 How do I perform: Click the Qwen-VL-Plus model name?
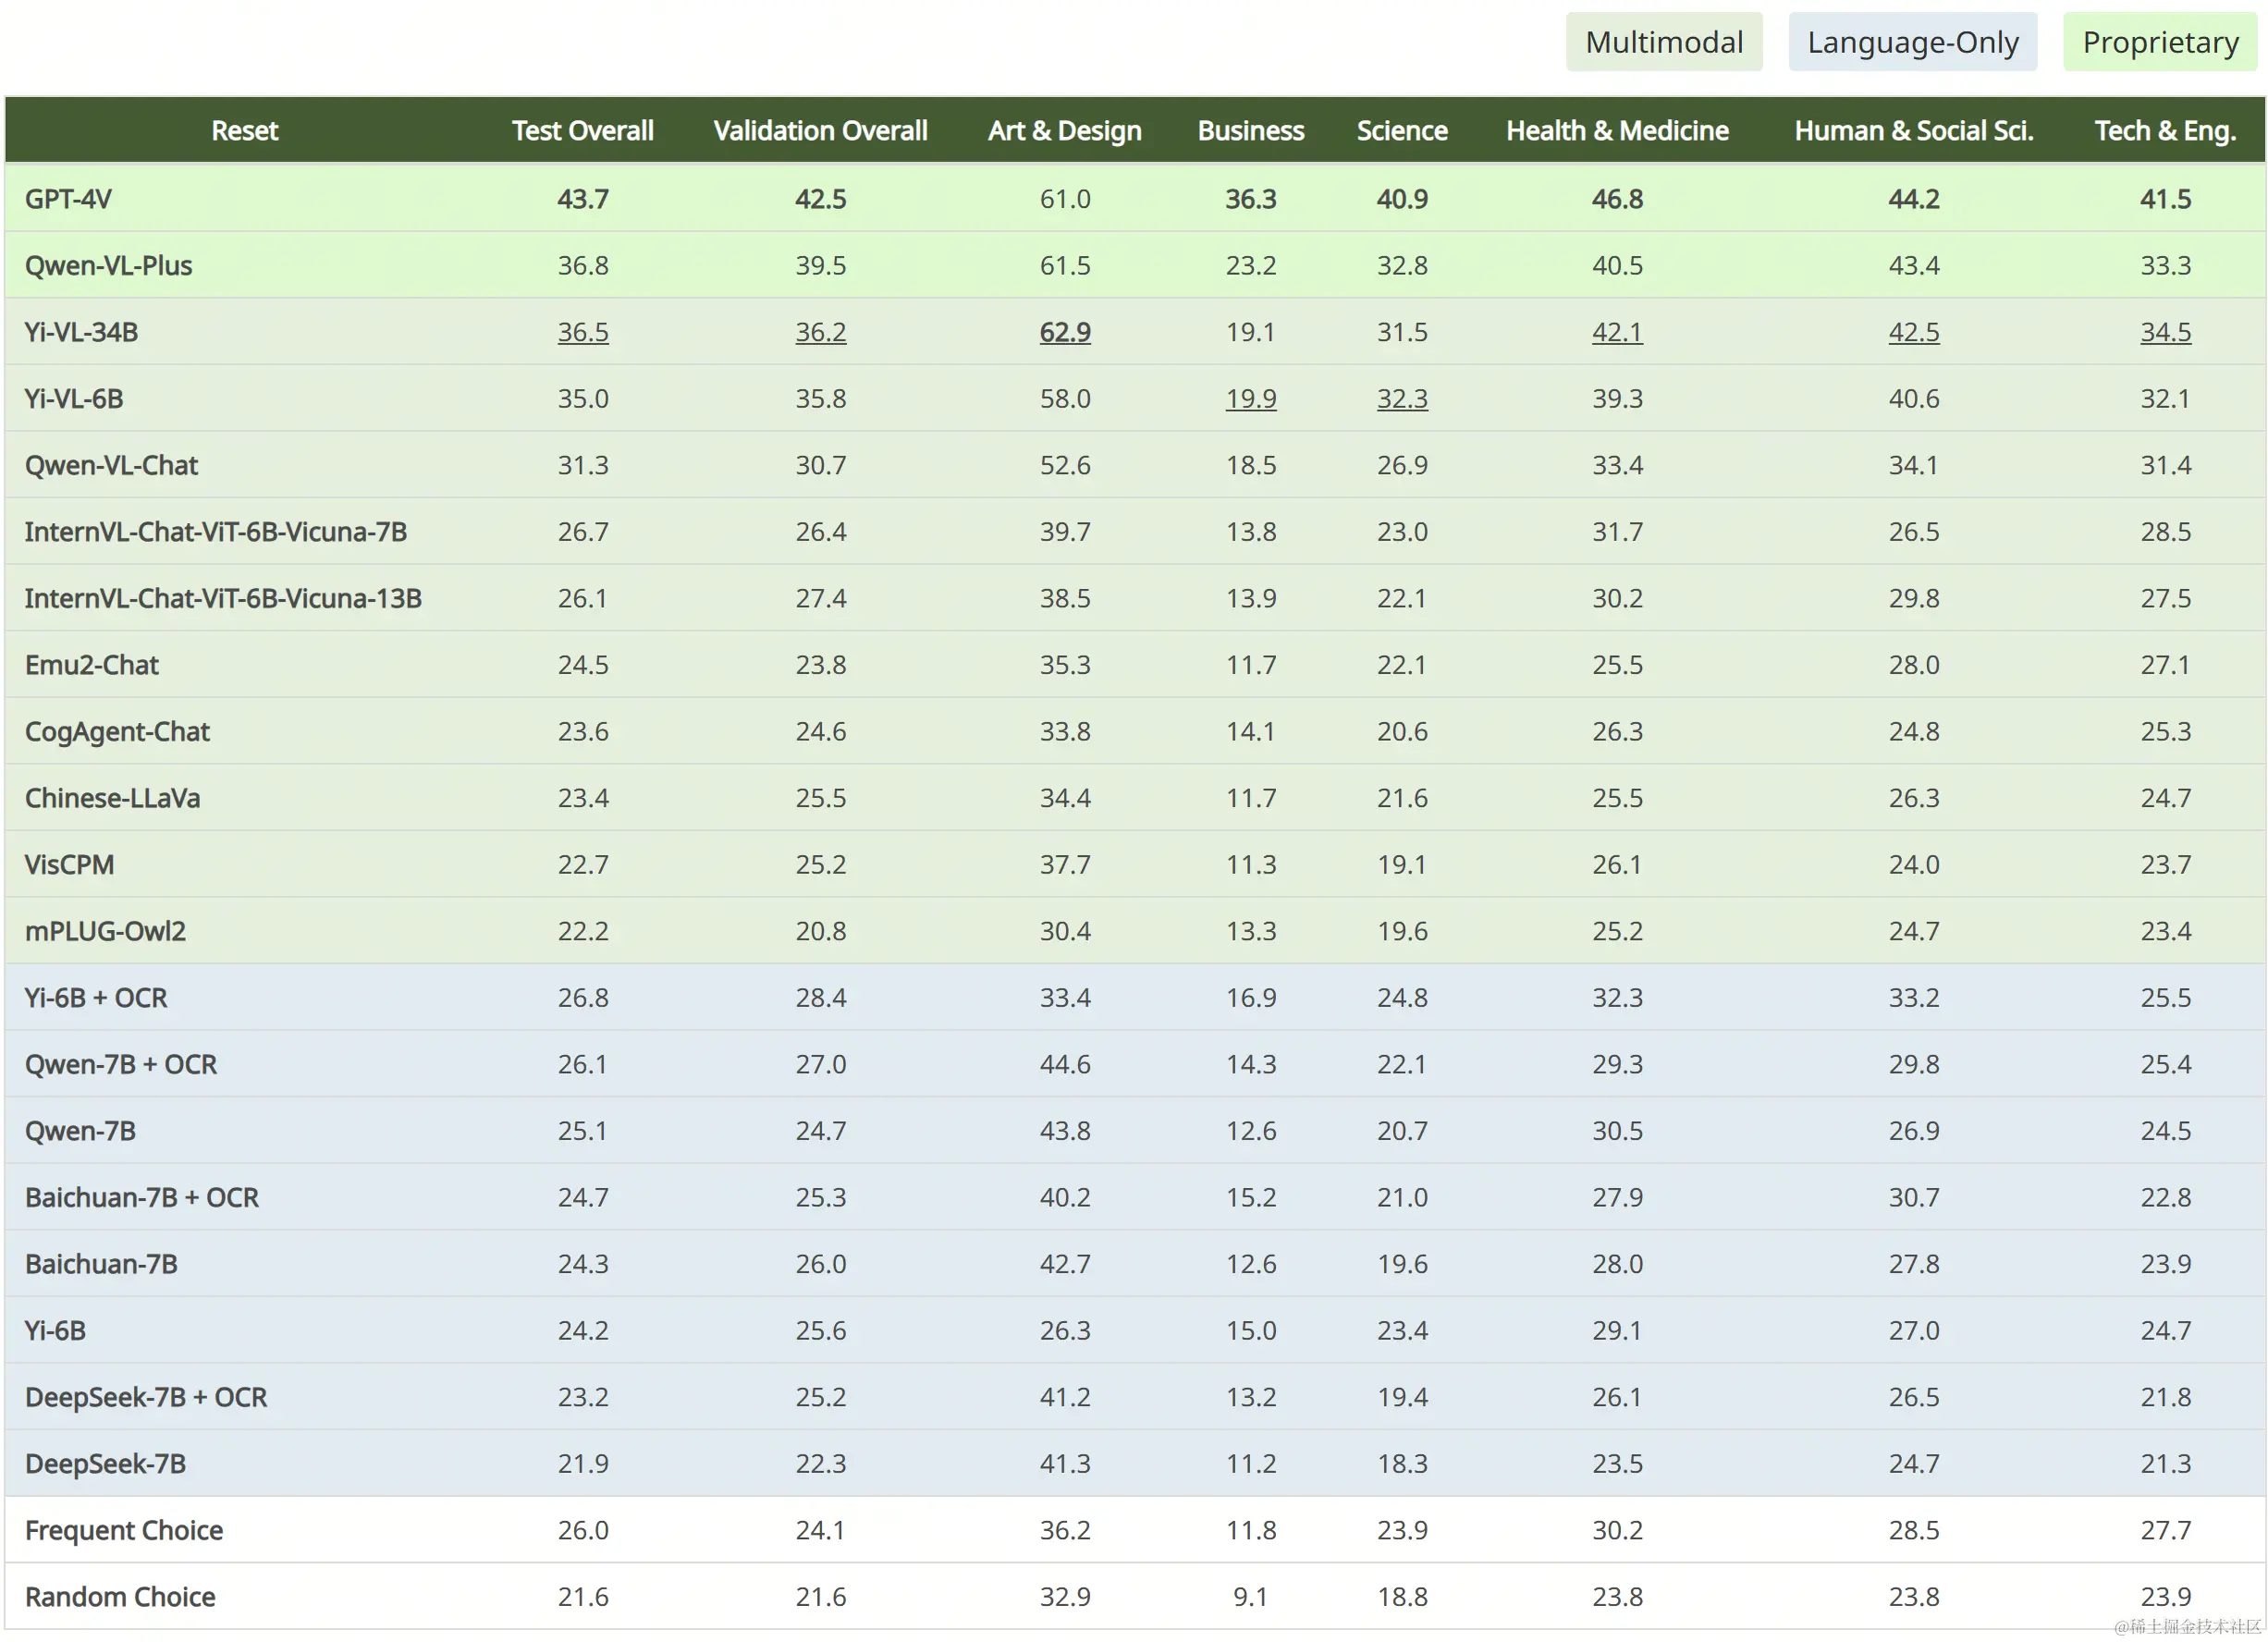click(x=108, y=266)
